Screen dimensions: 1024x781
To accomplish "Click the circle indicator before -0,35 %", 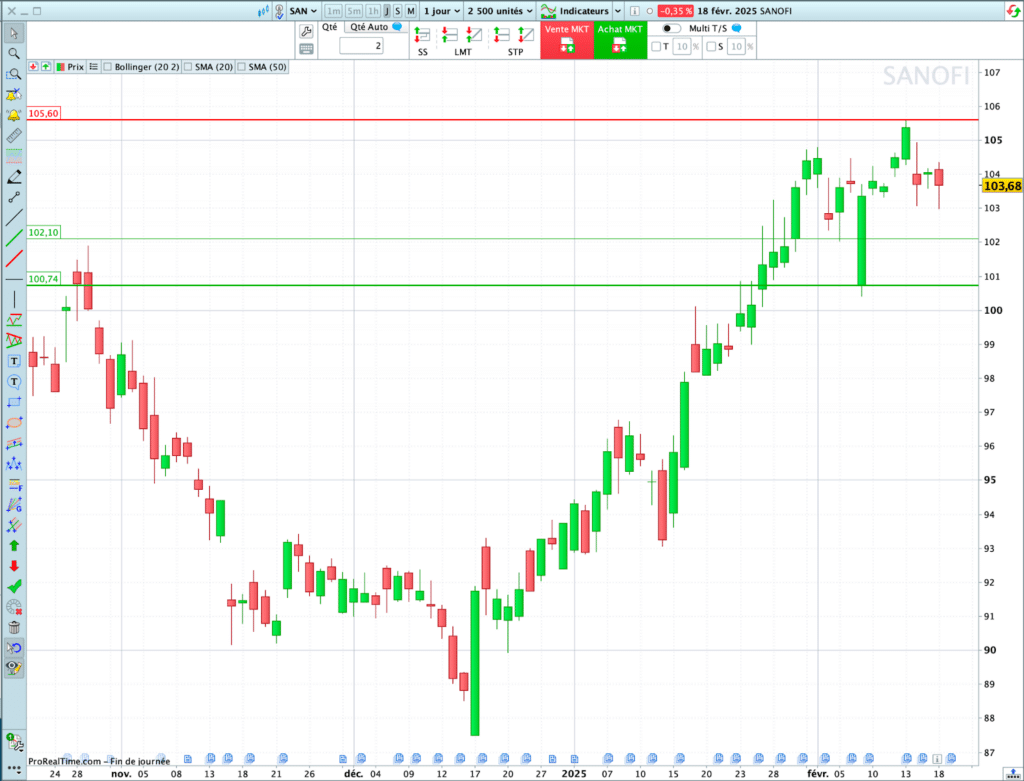I will (650, 11).
